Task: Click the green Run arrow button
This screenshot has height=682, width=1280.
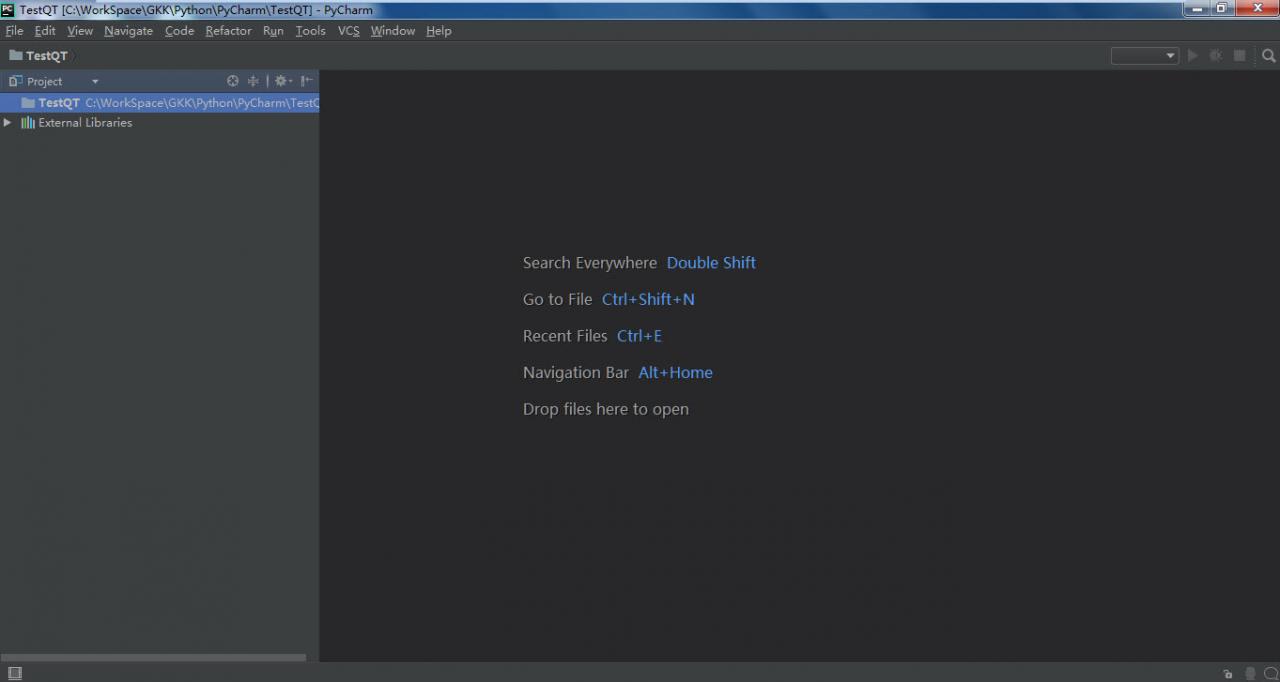Action: click(x=1192, y=56)
